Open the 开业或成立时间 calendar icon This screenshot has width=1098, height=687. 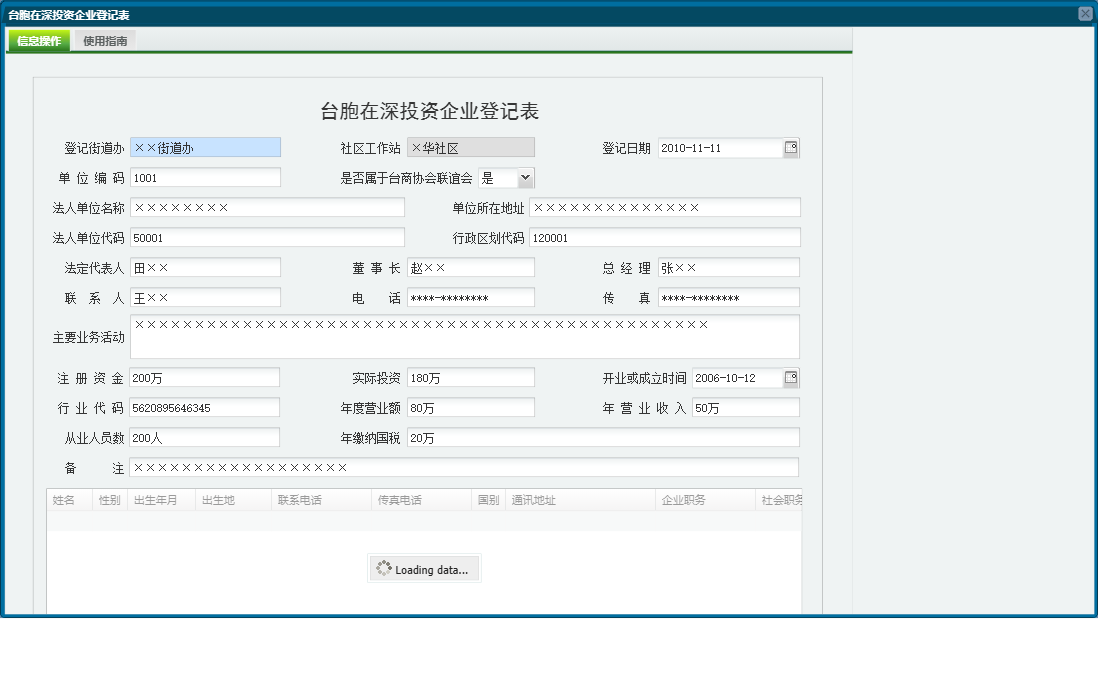pyautogui.click(x=790, y=377)
